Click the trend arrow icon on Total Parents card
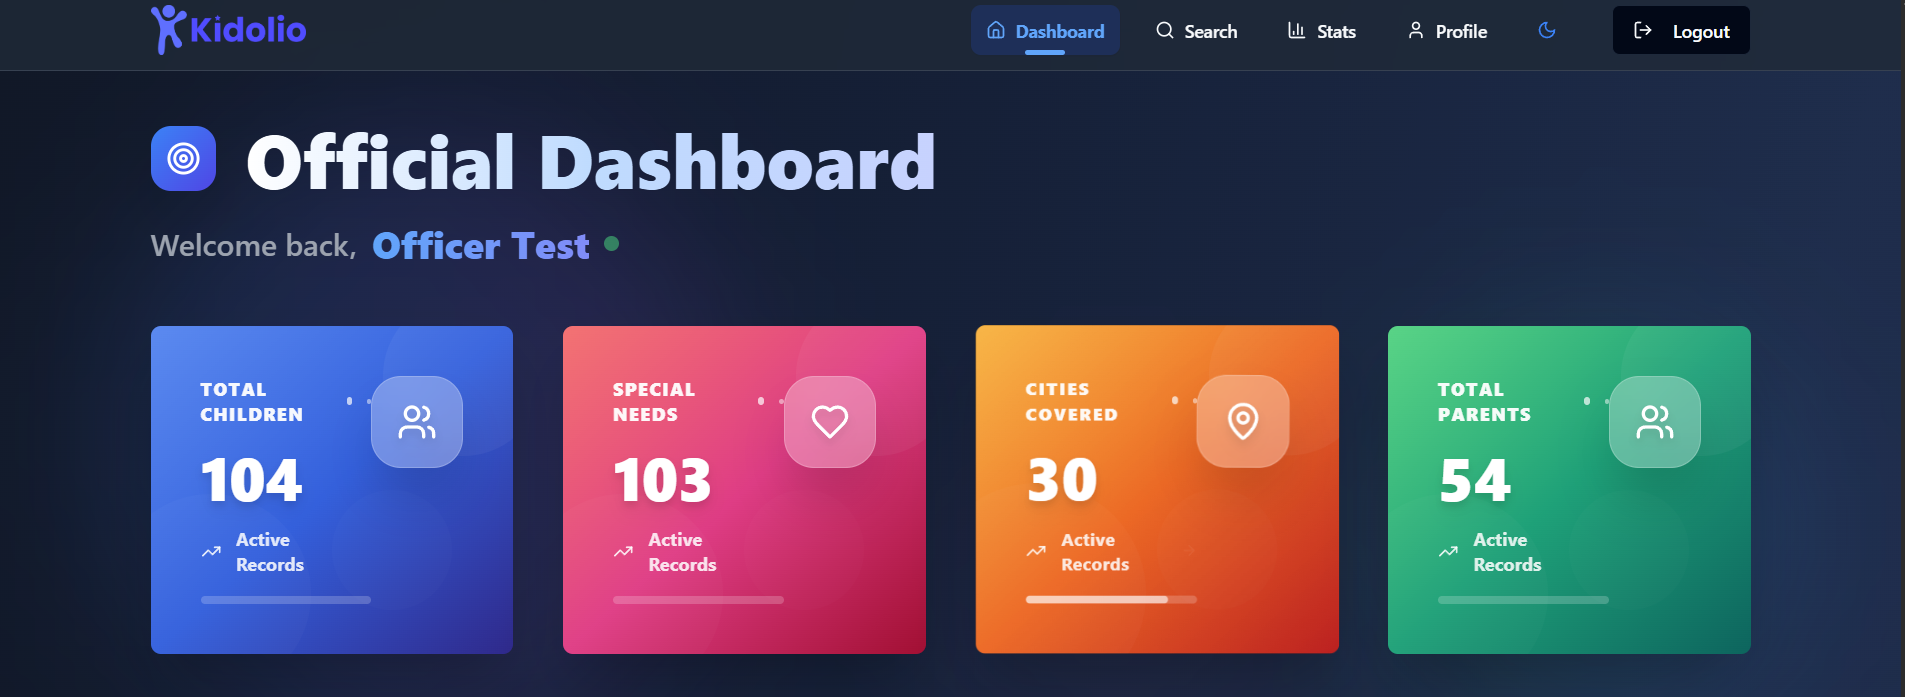1905x697 pixels. [x=1448, y=552]
